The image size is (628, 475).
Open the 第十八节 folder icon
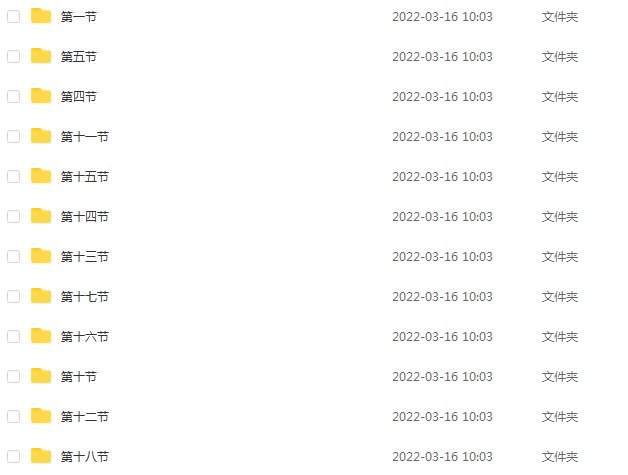point(41,456)
